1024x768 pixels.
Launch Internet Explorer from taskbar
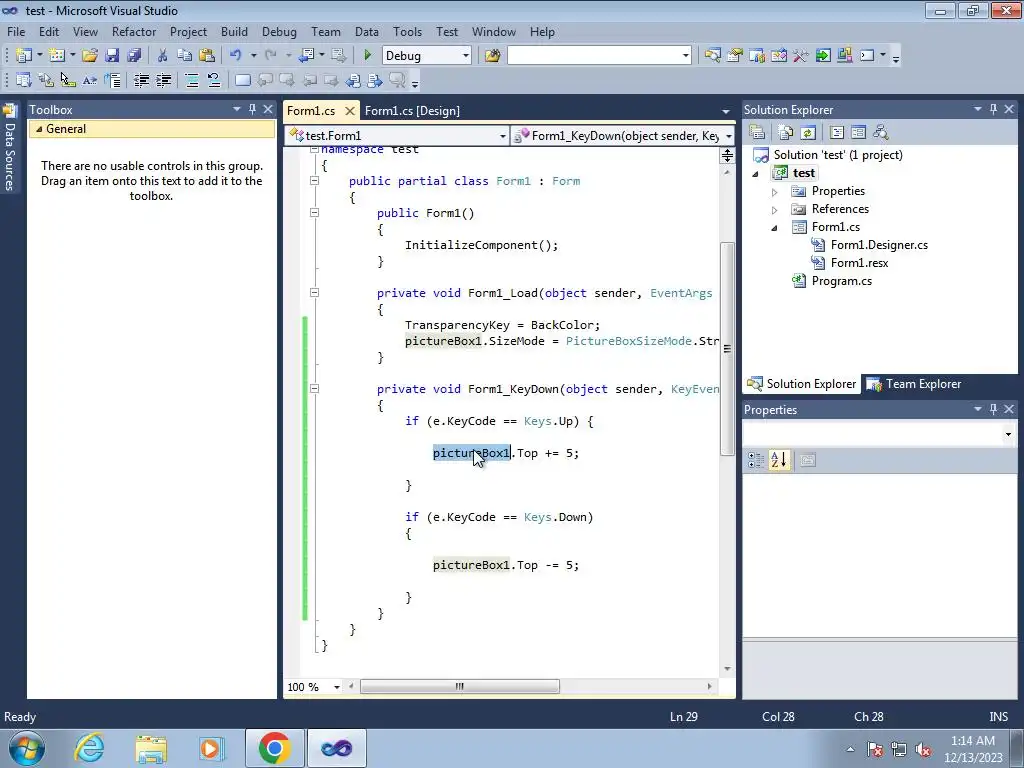(89, 748)
